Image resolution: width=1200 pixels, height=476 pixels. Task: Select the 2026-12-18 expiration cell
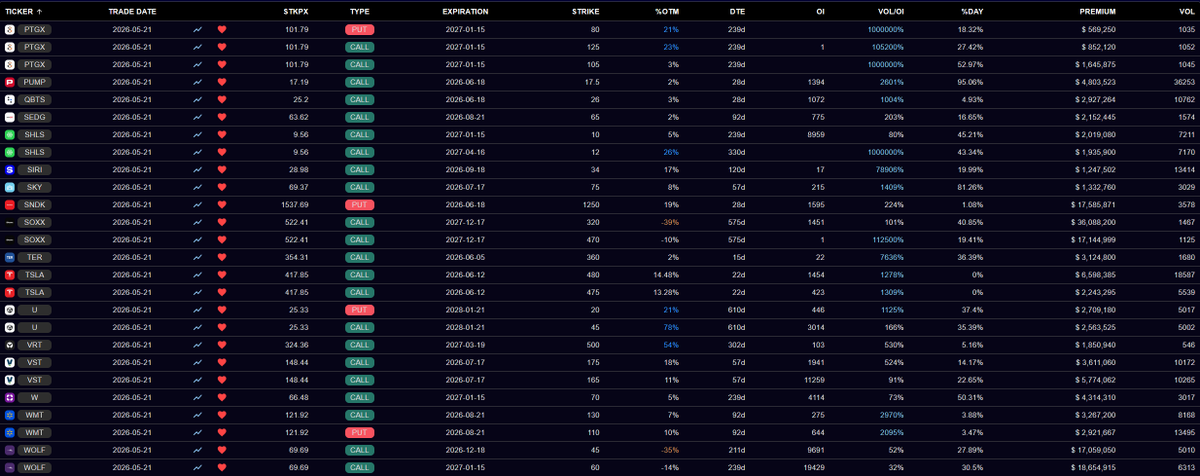(x=466, y=450)
